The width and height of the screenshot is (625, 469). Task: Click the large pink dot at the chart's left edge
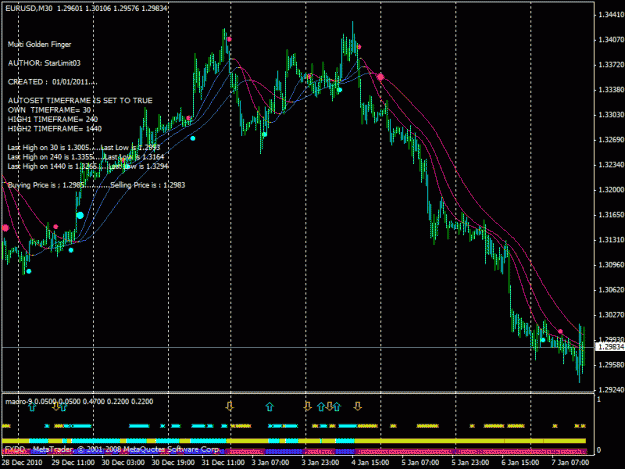pos(5,228)
